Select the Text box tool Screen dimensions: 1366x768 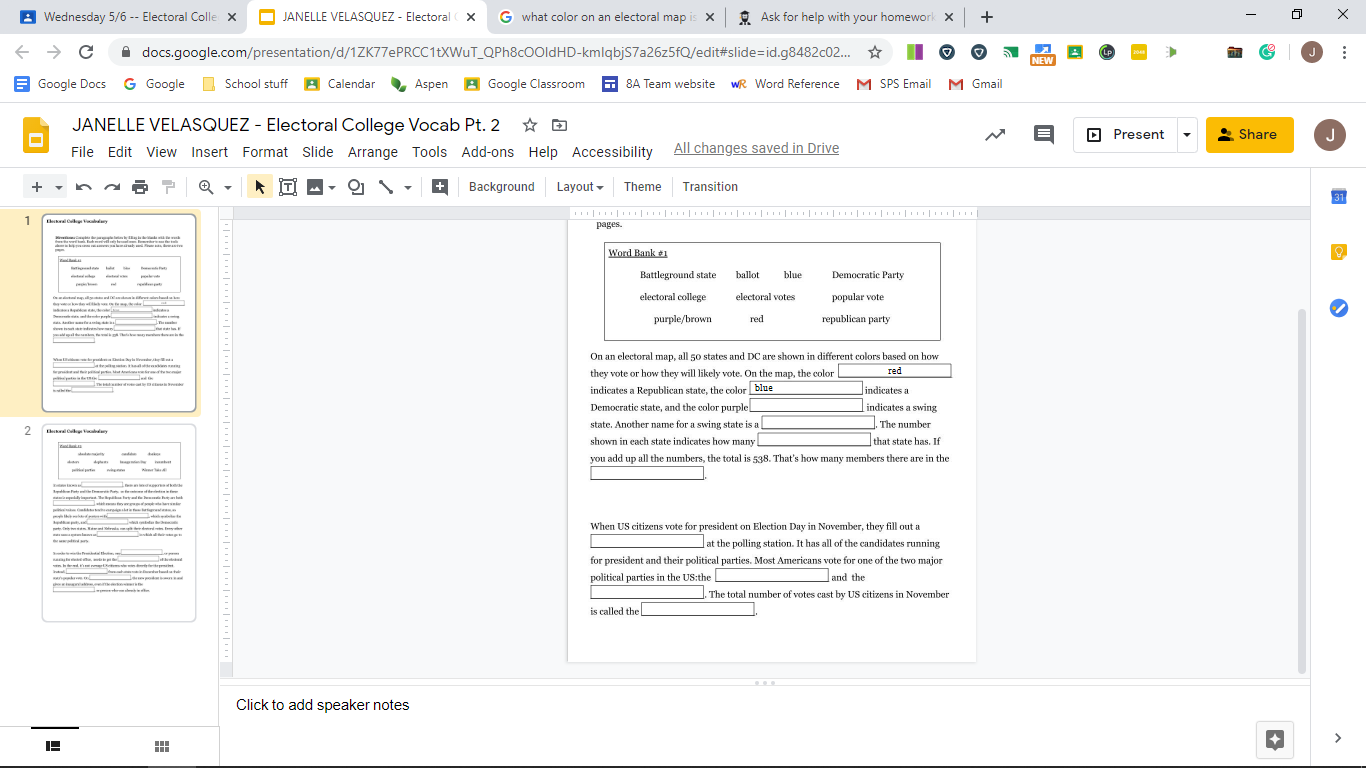coord(288,187)
